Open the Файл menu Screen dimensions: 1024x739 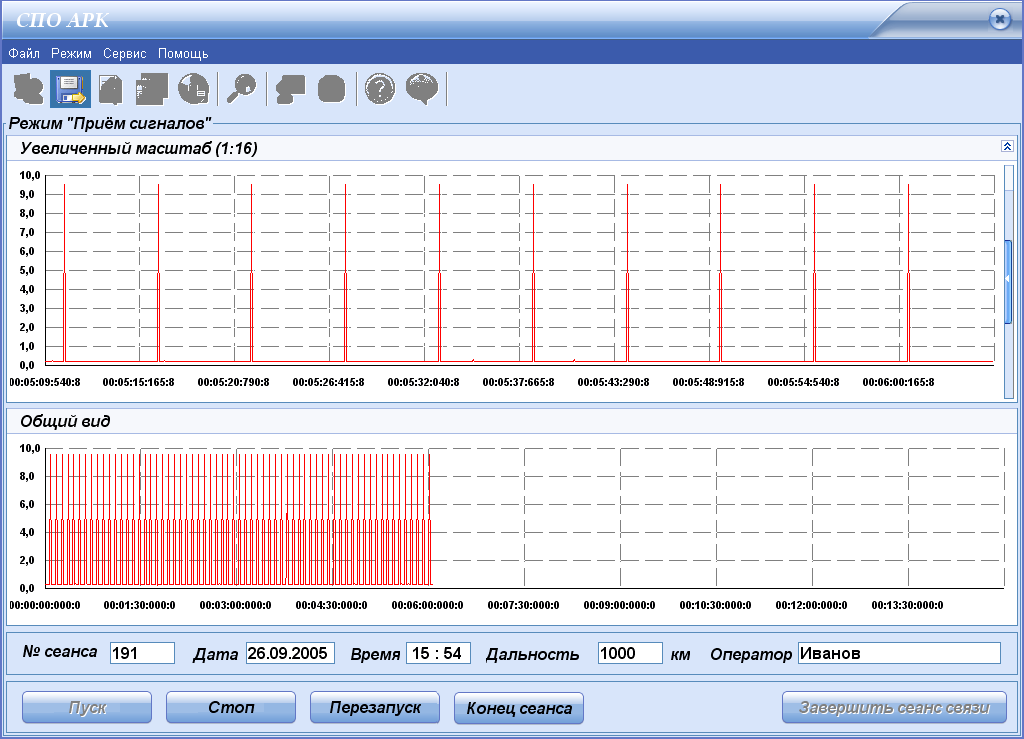(x=24, y=53)
